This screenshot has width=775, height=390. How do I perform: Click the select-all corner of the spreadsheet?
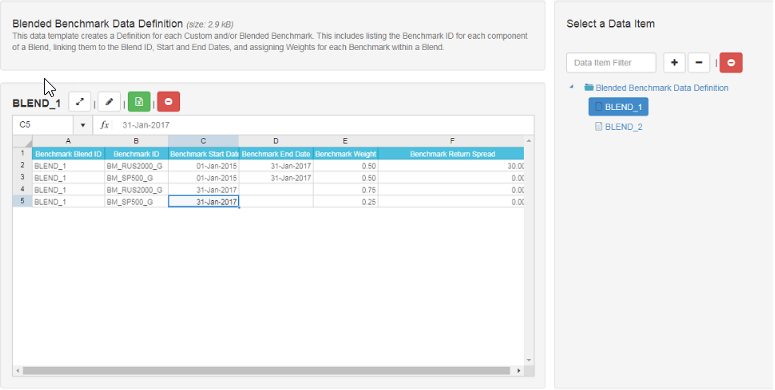(x=22, y=141)
